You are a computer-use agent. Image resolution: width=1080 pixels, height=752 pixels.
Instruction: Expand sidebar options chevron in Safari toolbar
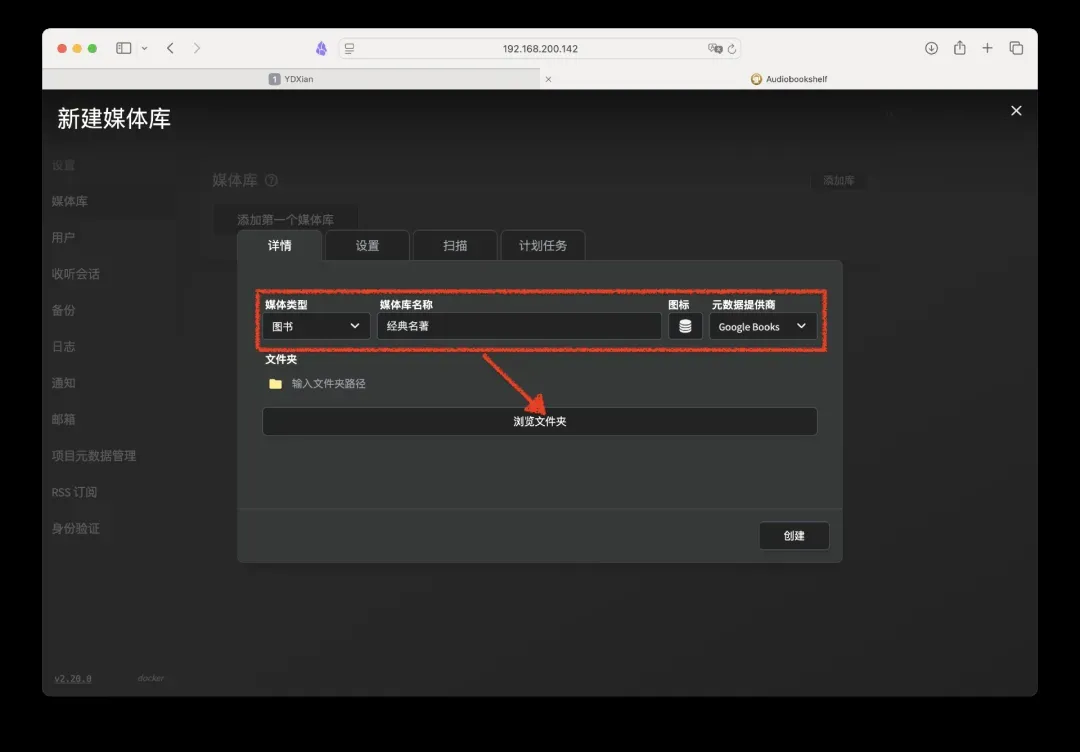(145, 48)
